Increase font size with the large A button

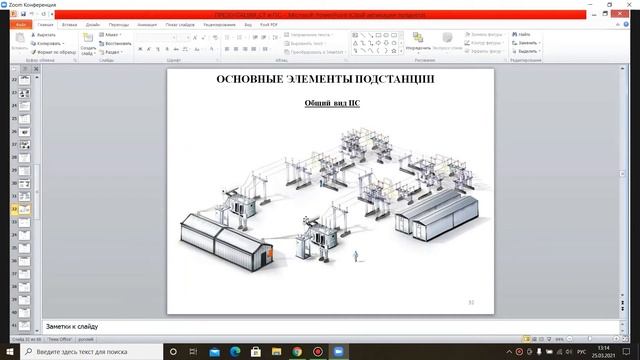click(x=195, y=38)
